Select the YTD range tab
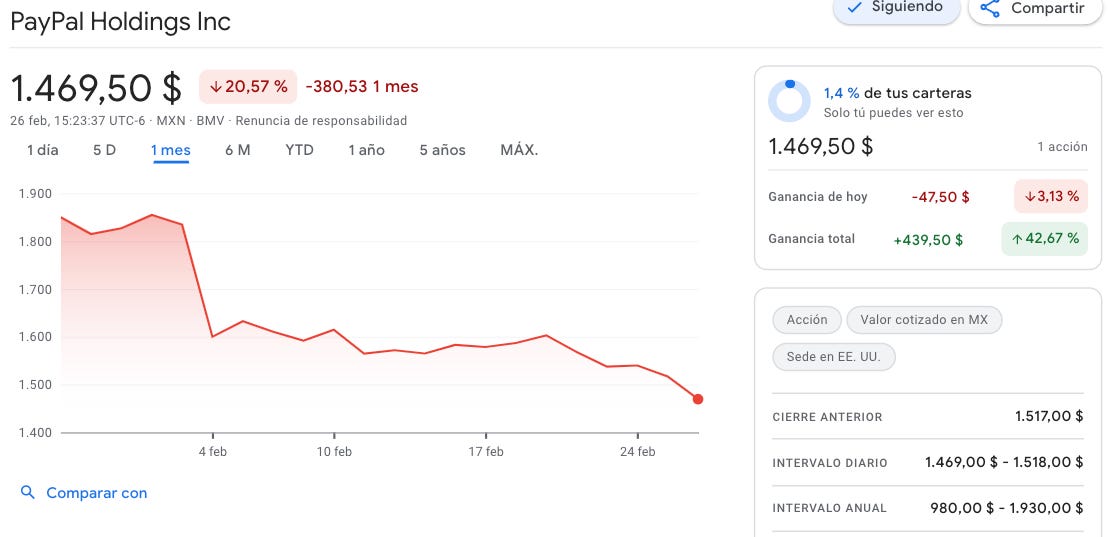1108x537 pixels. click(299, 151)
